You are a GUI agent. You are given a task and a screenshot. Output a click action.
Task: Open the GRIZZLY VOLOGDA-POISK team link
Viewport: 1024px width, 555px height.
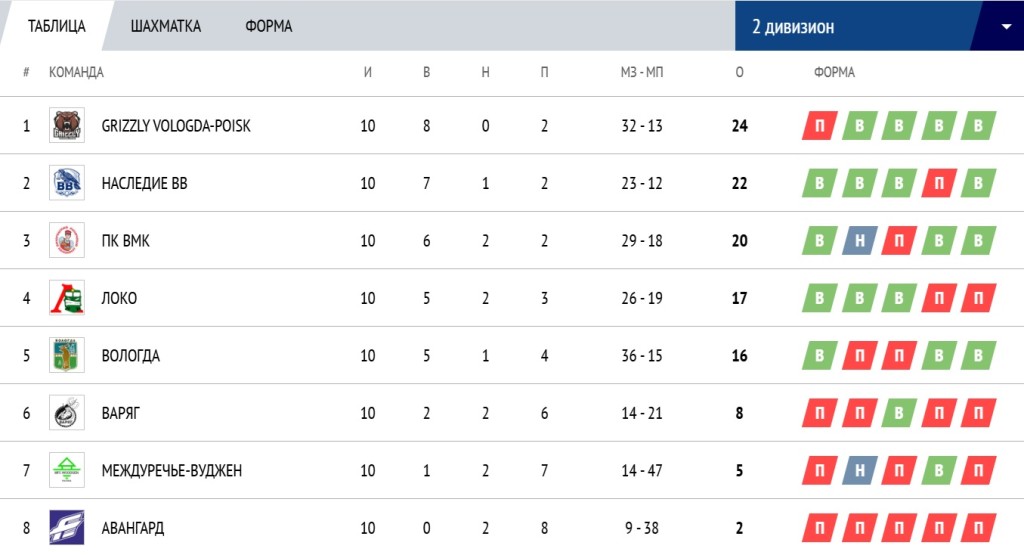pos(176,125)
